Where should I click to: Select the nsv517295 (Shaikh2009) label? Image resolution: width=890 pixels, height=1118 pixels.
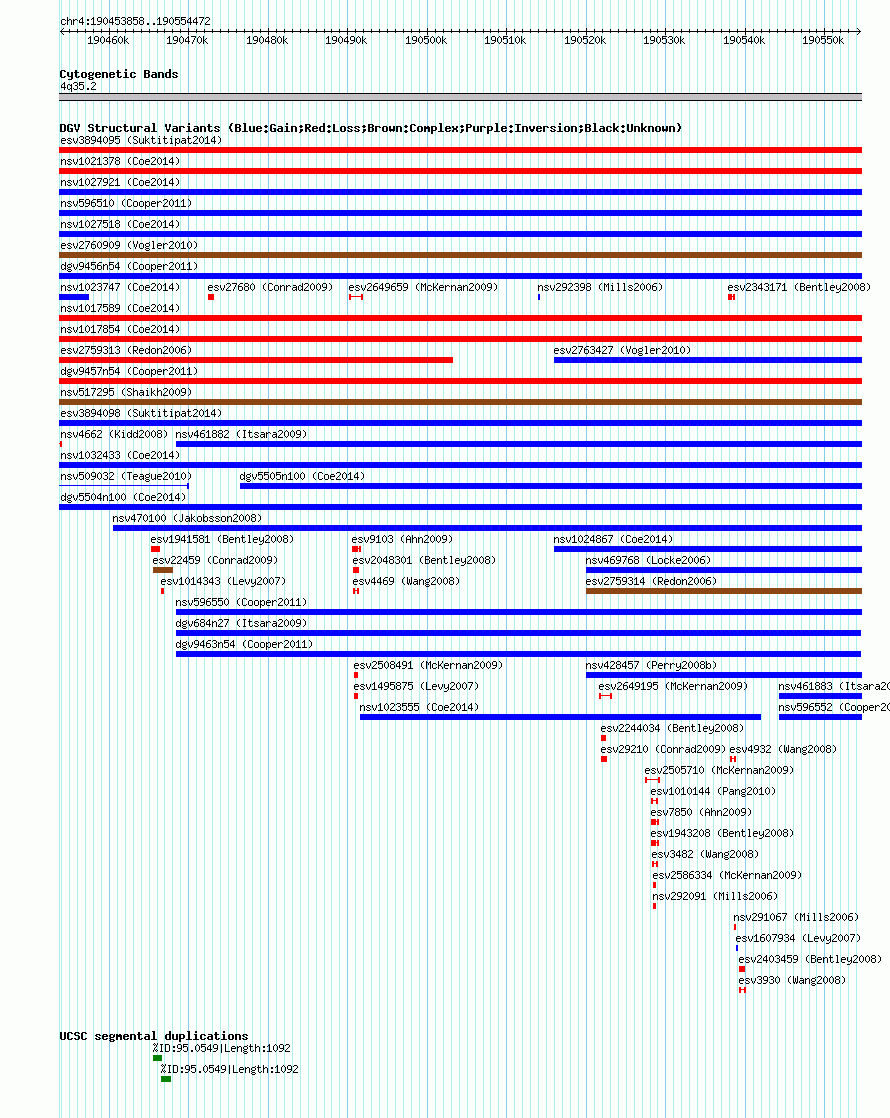126,392
